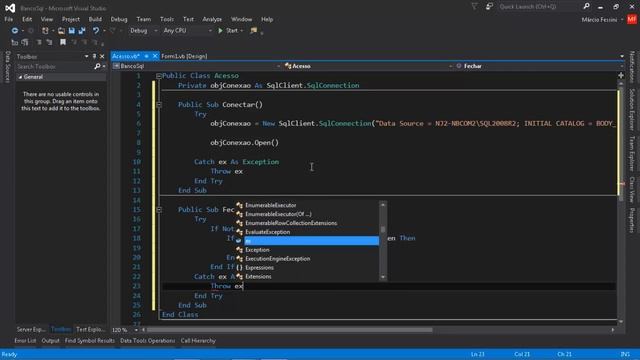Click the Open File folder icon
Viewport: 640px width, 360px height.
(x=61, y=31)
